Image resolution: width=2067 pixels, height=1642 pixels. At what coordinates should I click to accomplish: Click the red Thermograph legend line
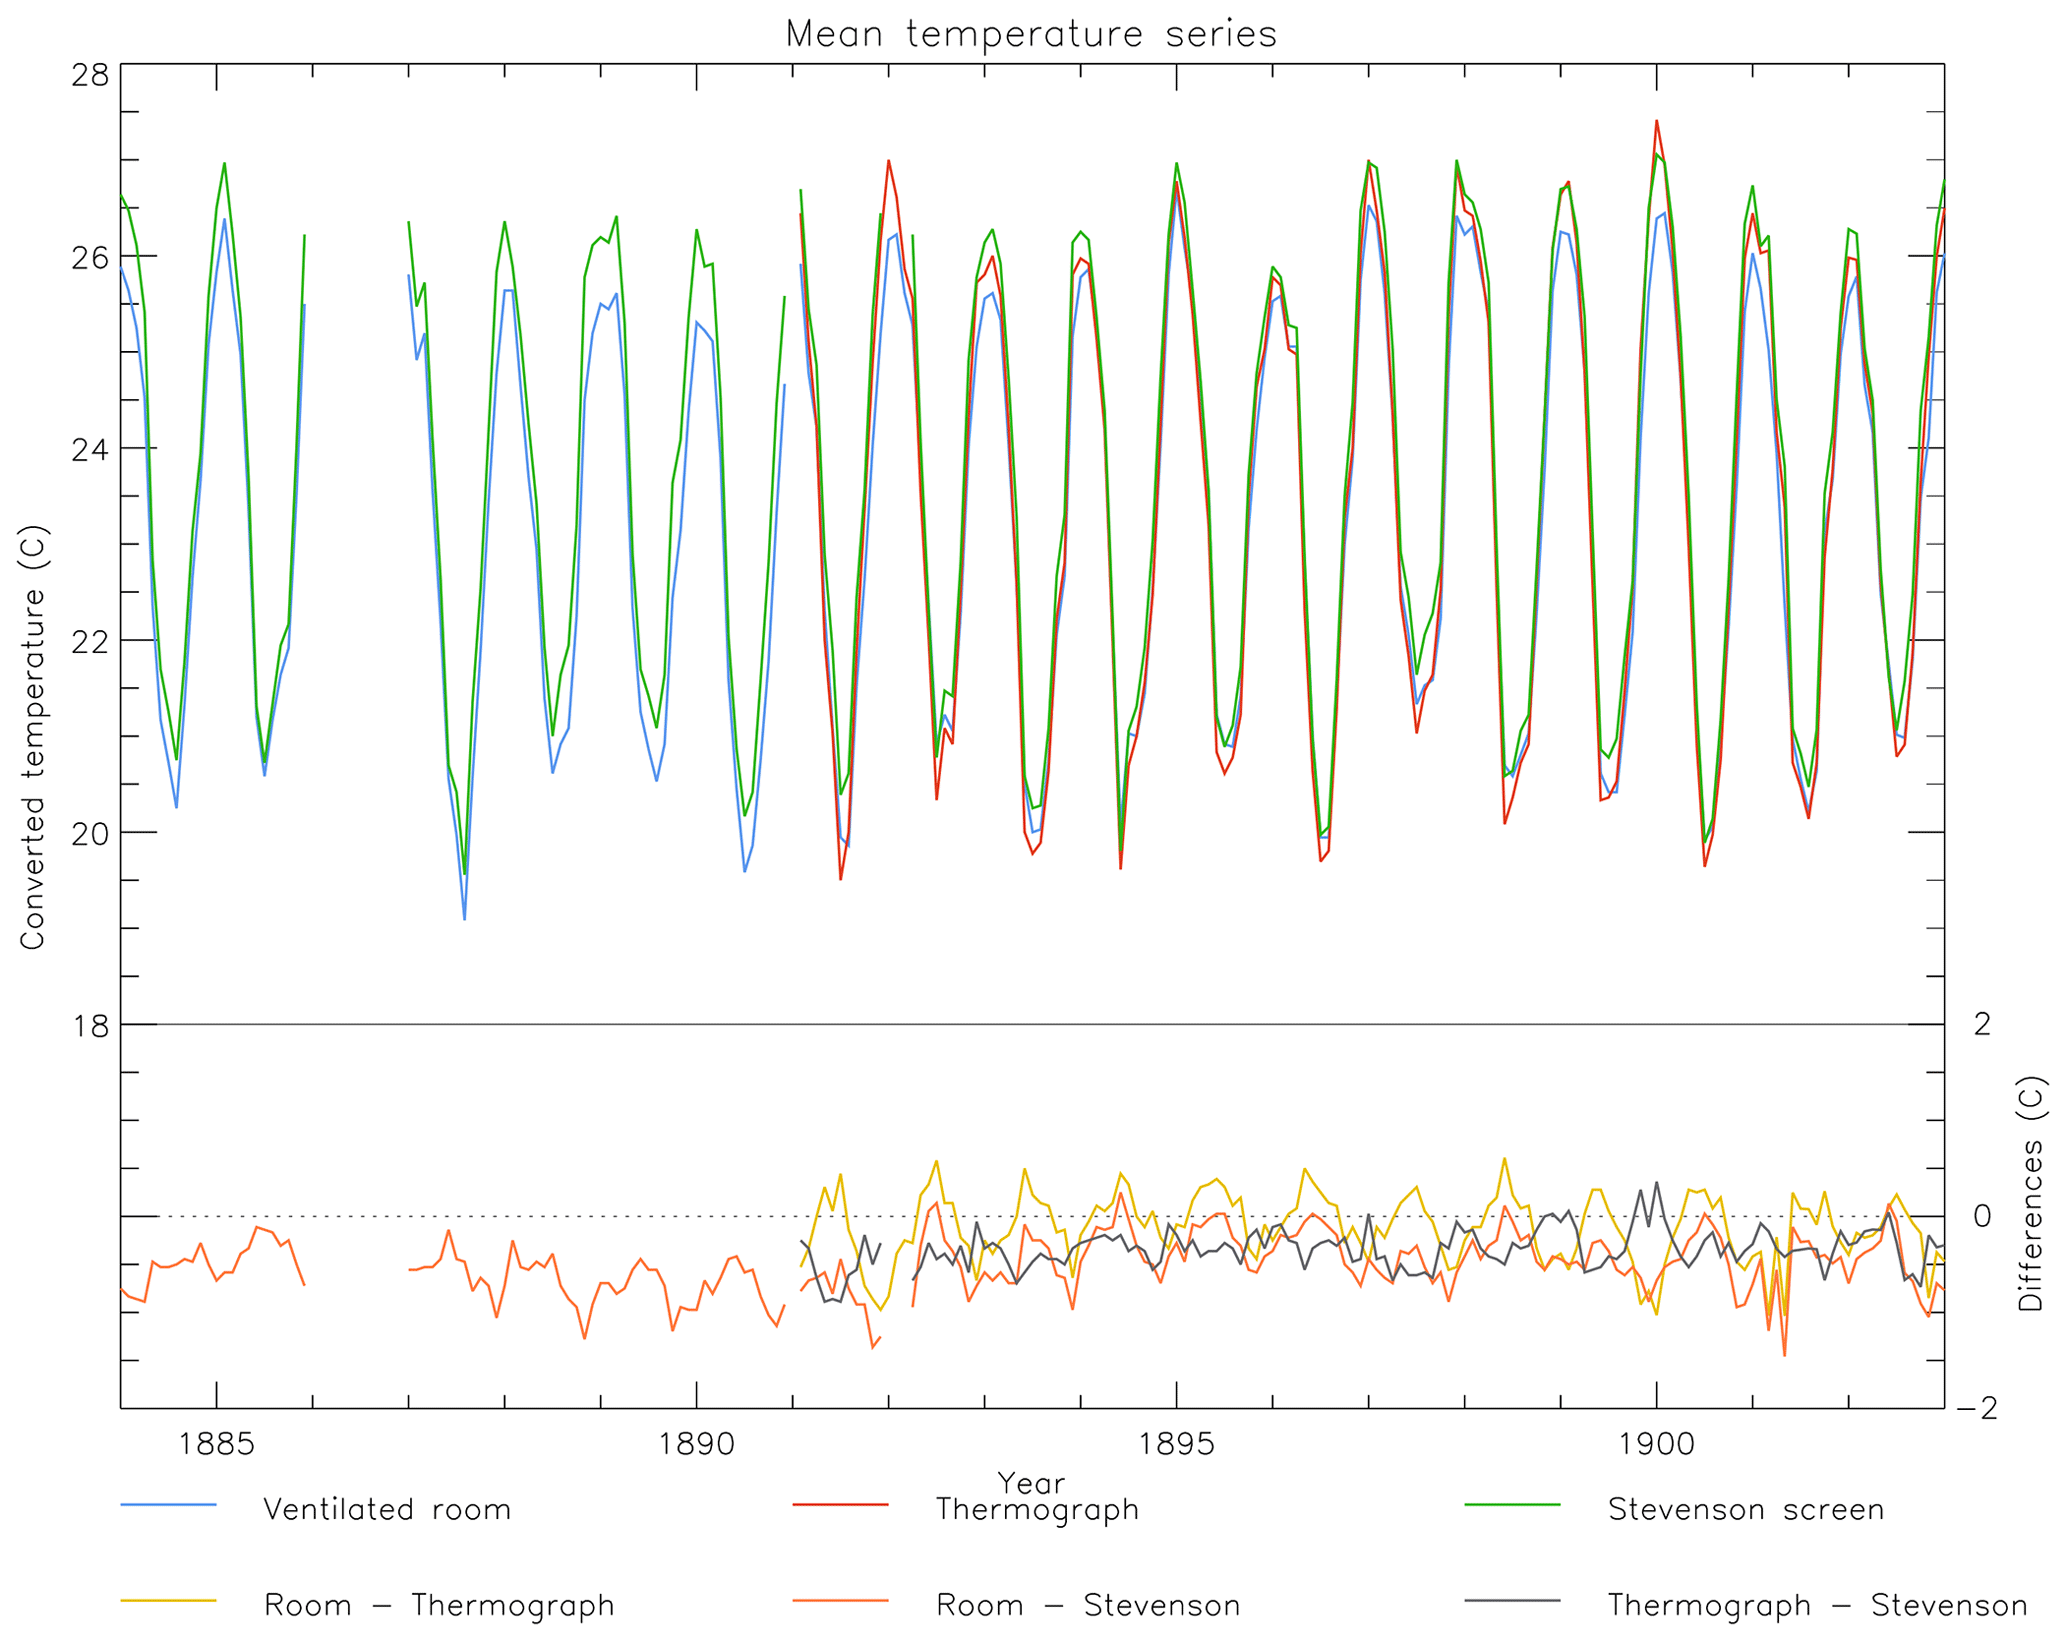coord(840,1505)
